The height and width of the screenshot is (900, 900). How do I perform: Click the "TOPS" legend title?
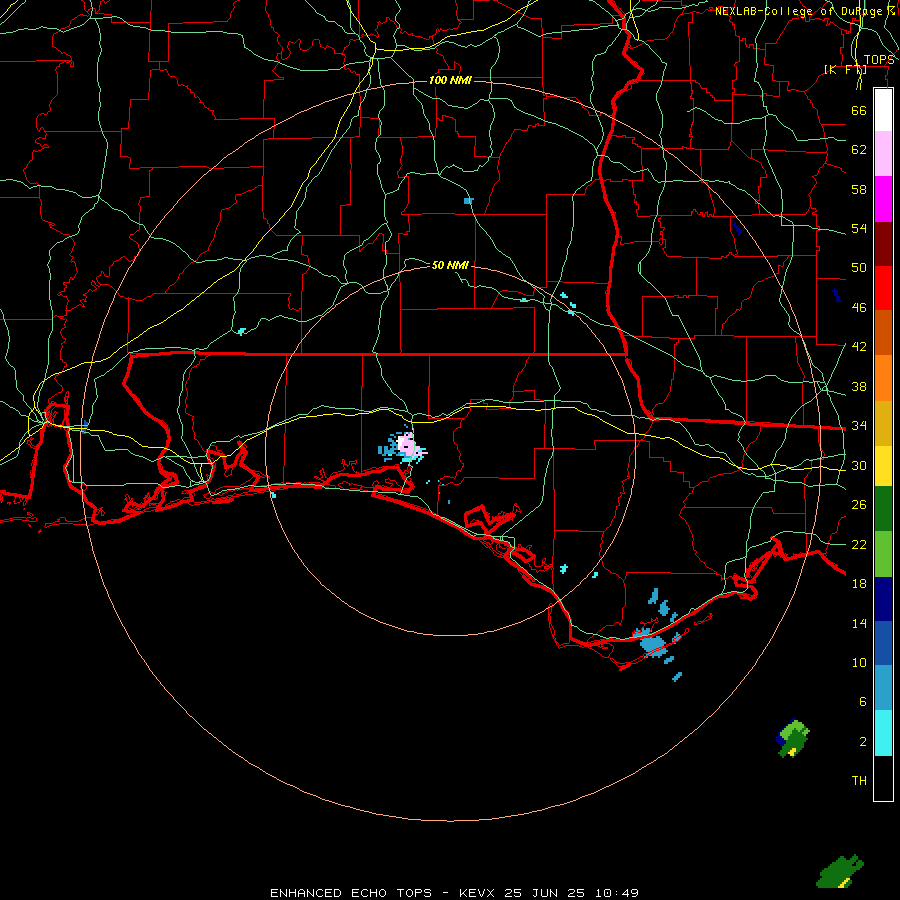coord(879,60)
